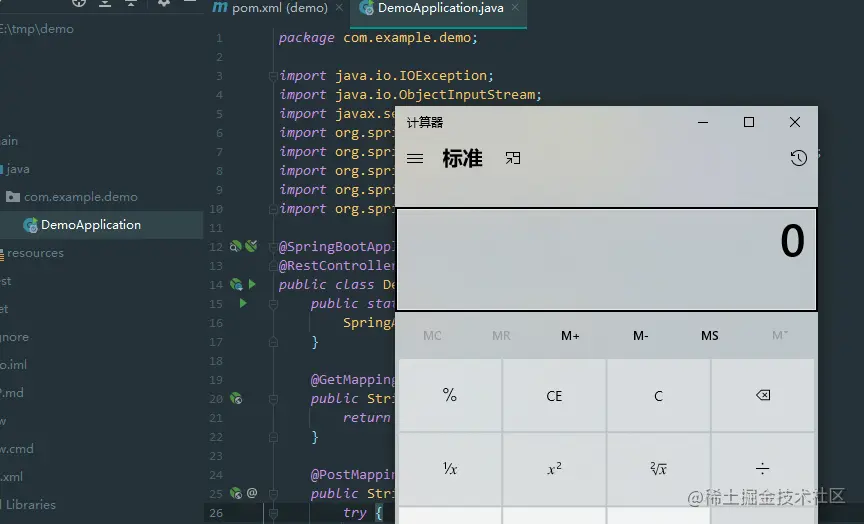Open project panel settings gear icon
Viewport: 864px width, 524px height.
coord(163,3)
